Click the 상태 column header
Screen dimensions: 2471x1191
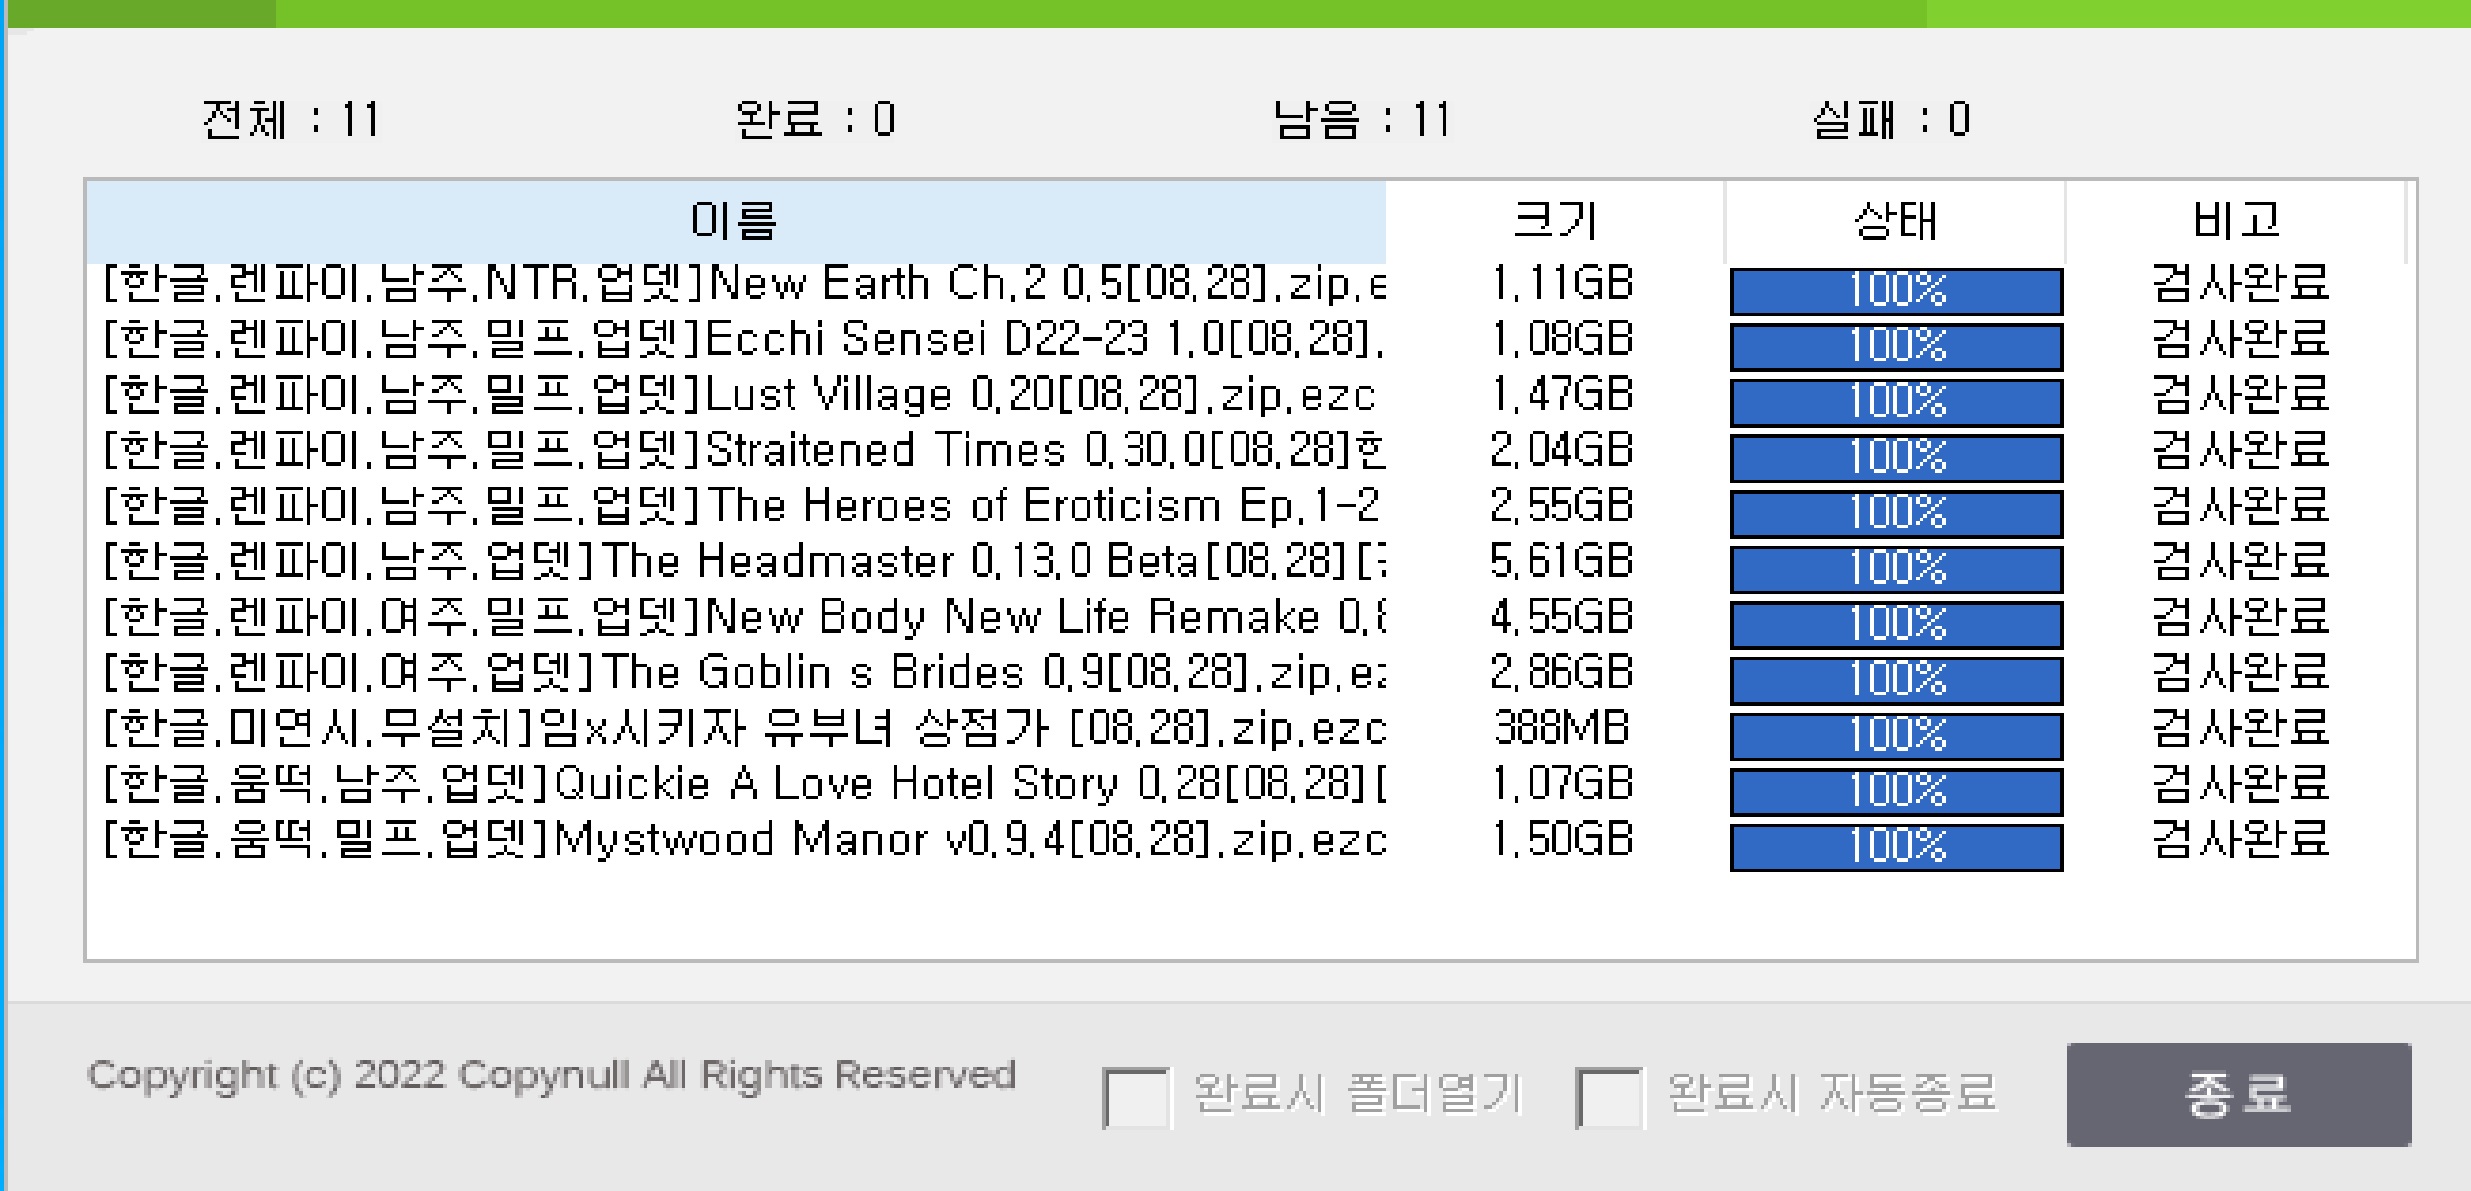click(x=1895, y=221)
